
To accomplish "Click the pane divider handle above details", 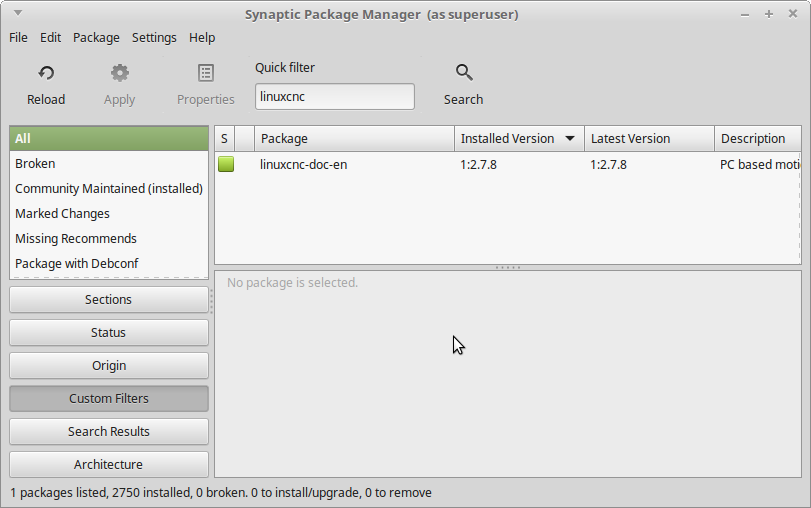I will click(x=508, y=267).
